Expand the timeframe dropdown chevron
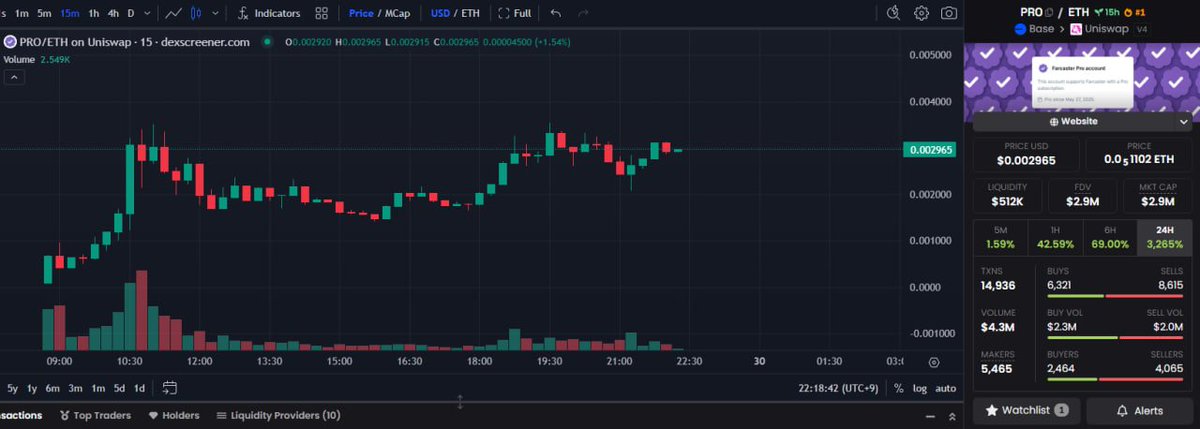Viewport: 1200px width, 429px height. click(x=148, y=13)
